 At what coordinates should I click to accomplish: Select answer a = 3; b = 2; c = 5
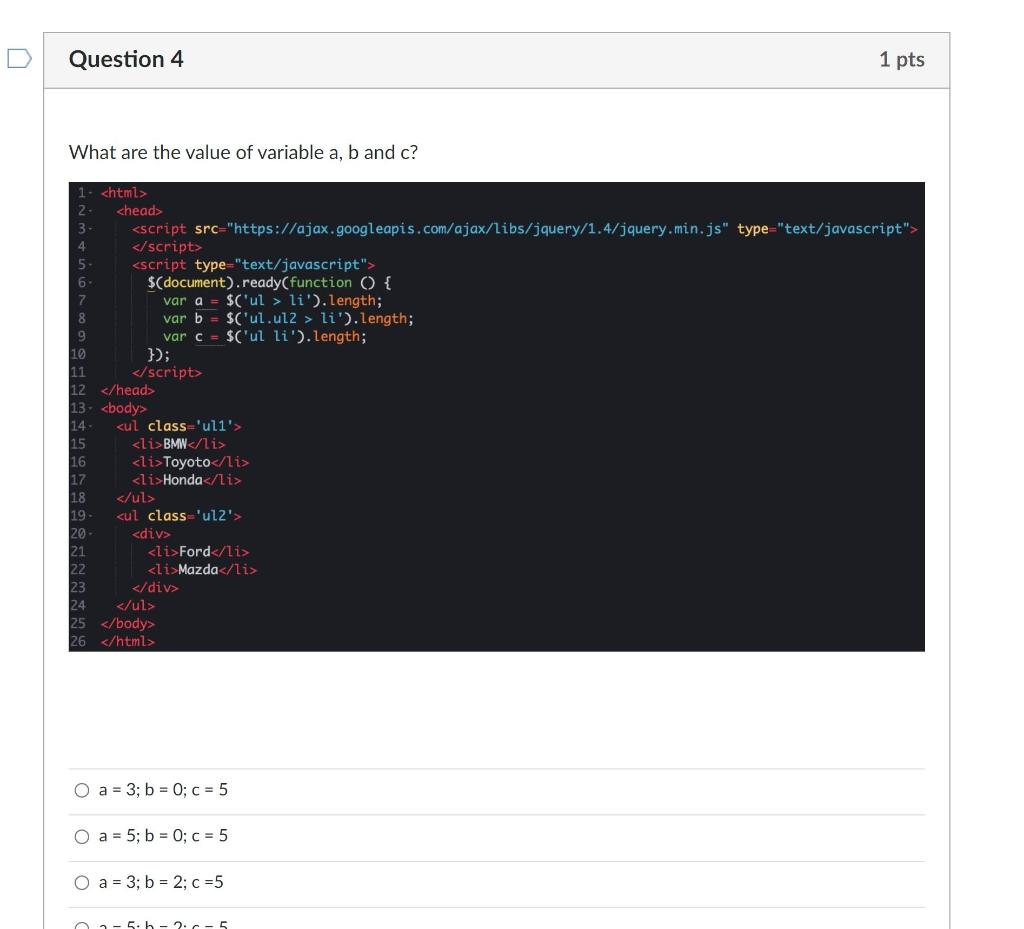[82, 882]
